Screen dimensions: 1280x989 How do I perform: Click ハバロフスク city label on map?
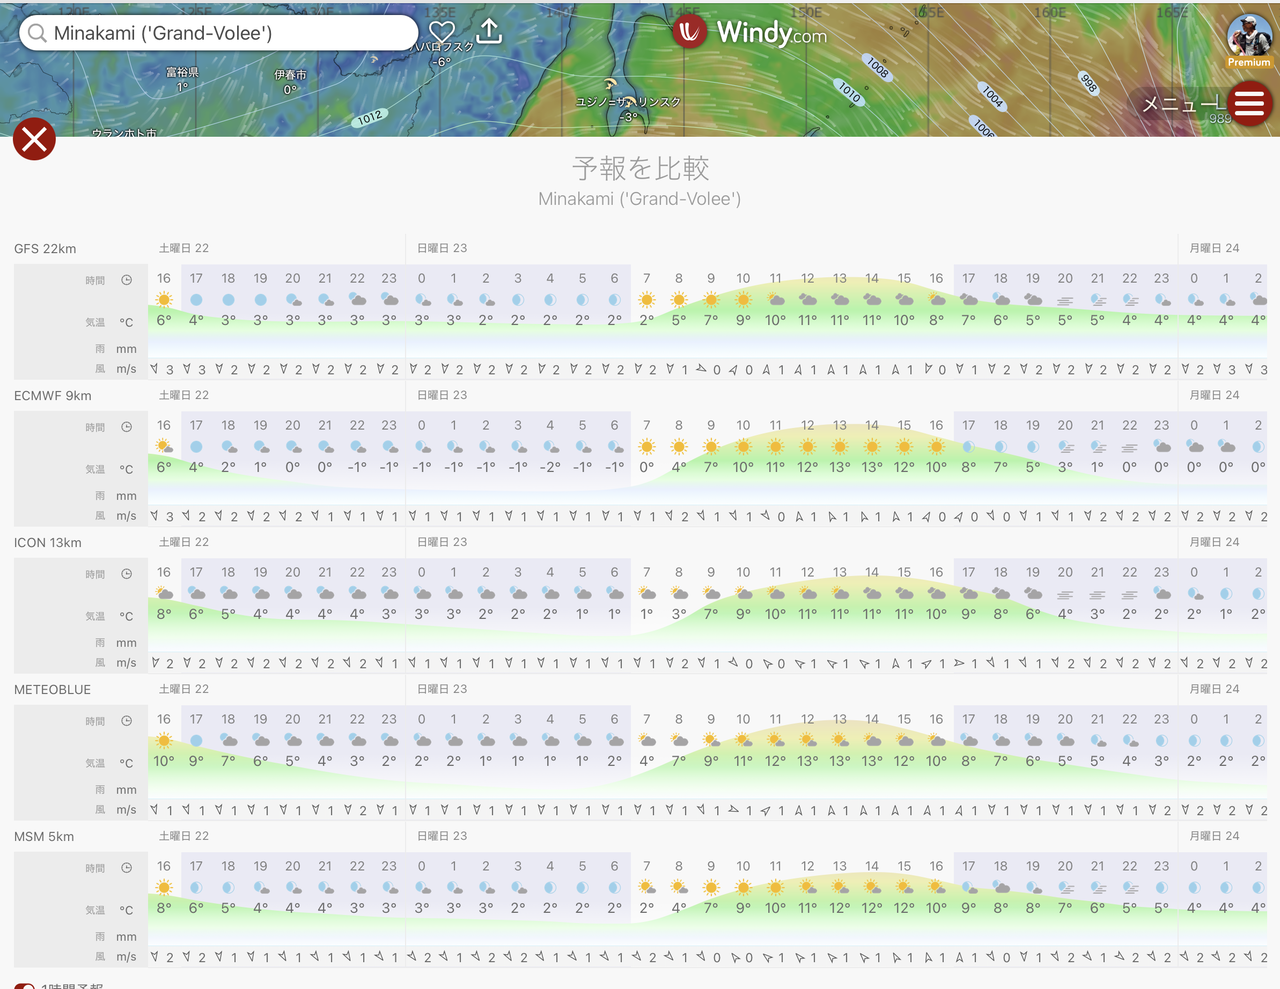click(x=442, y=47)
